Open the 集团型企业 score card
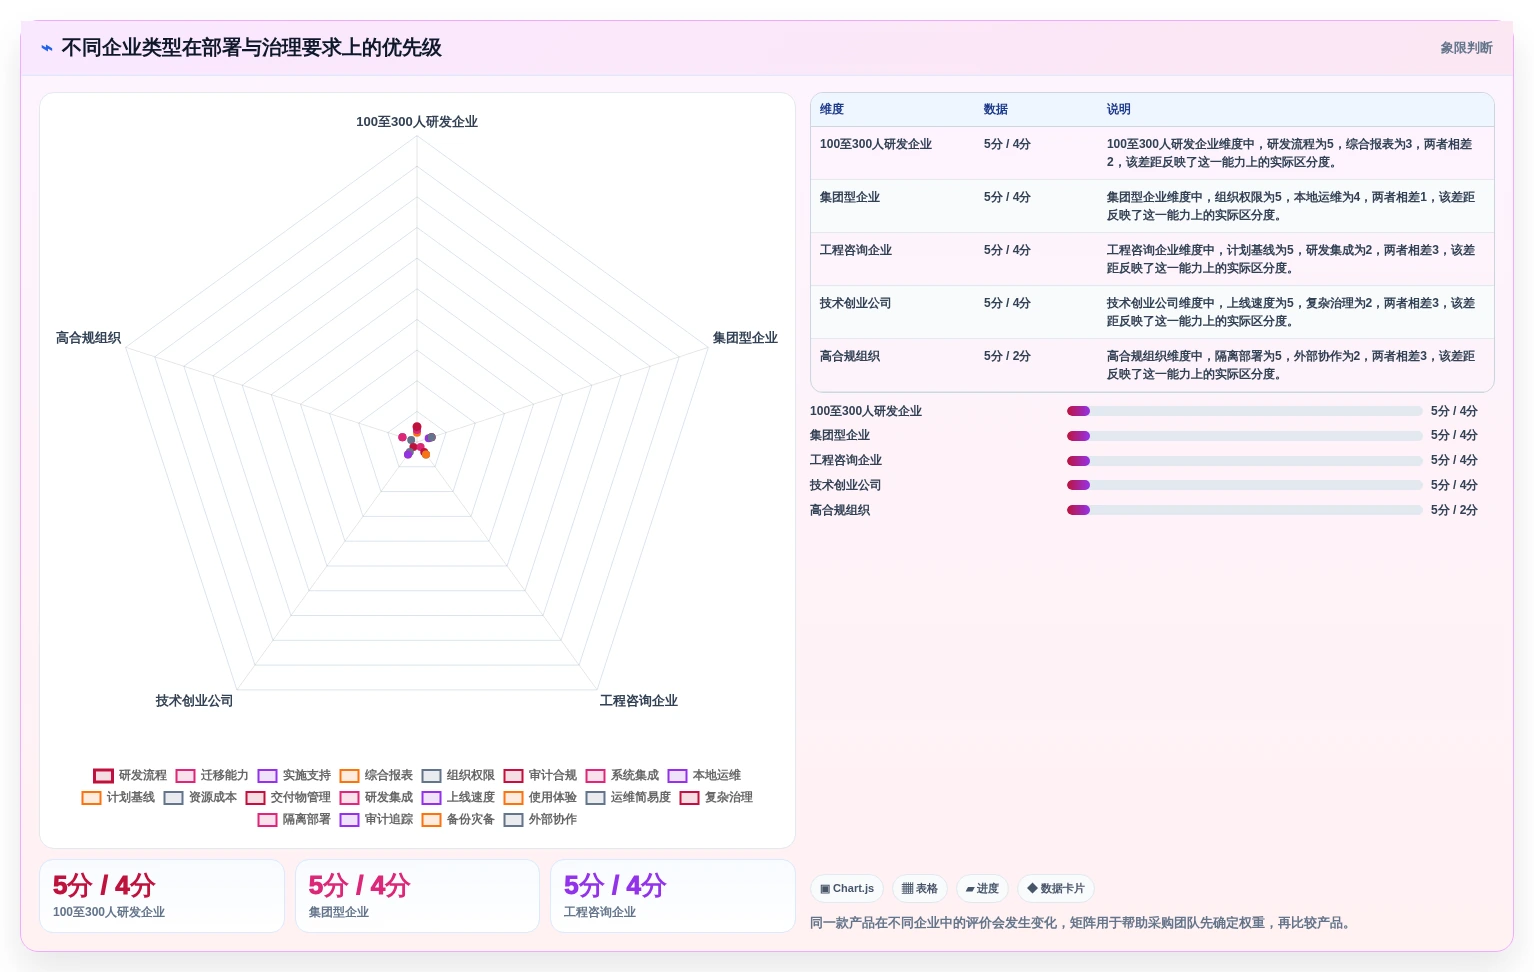The width and height of the screenshot is (1534, 972). (x=417, y=896)
